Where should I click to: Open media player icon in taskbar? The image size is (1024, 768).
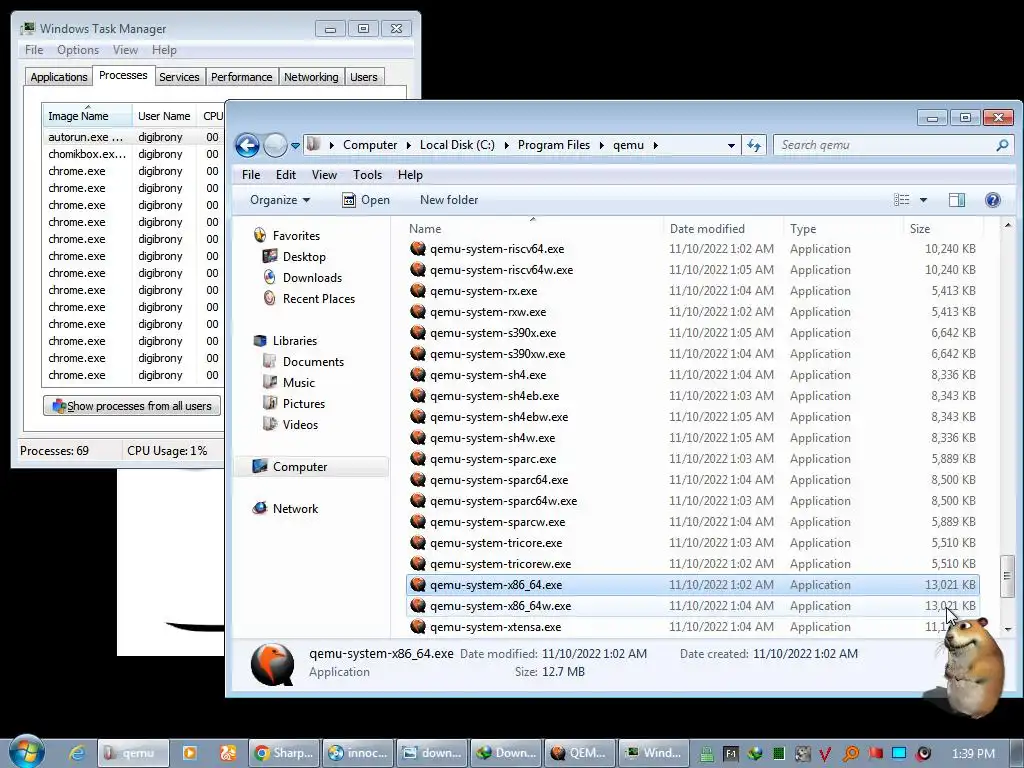tap(189, 753)
